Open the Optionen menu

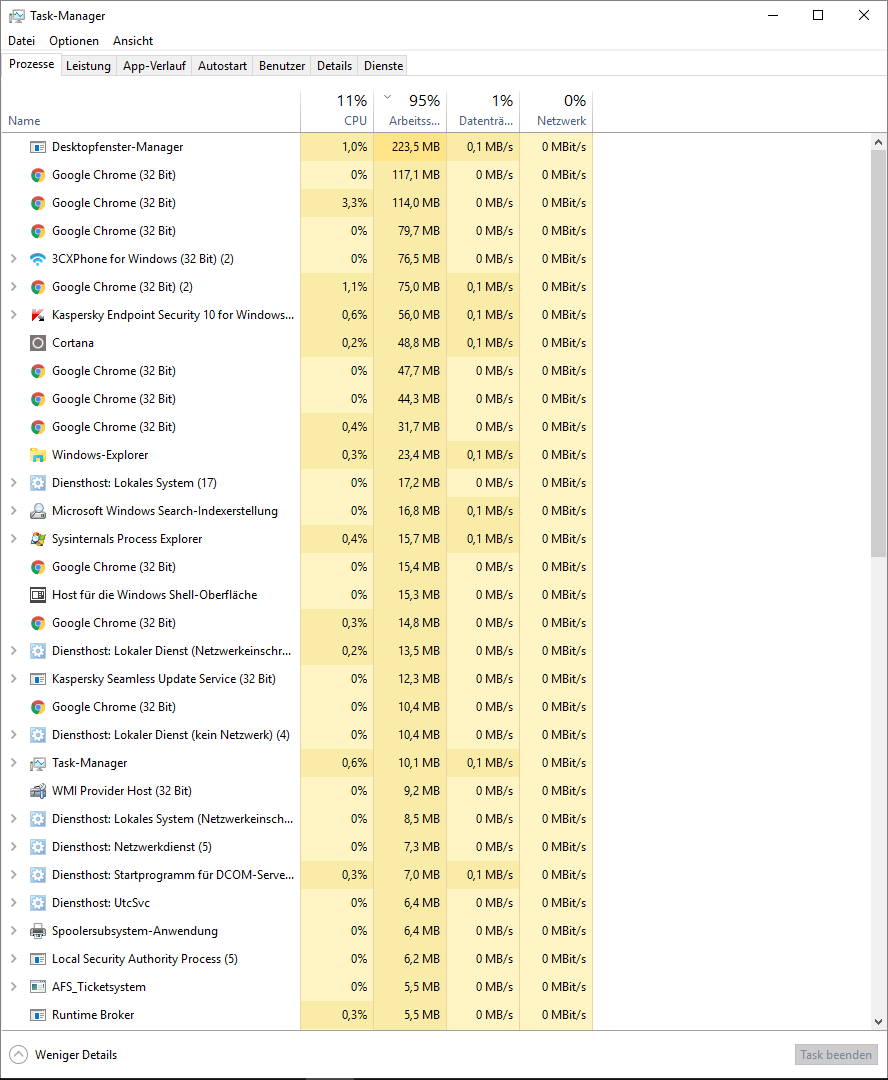(x=74, y=41)
